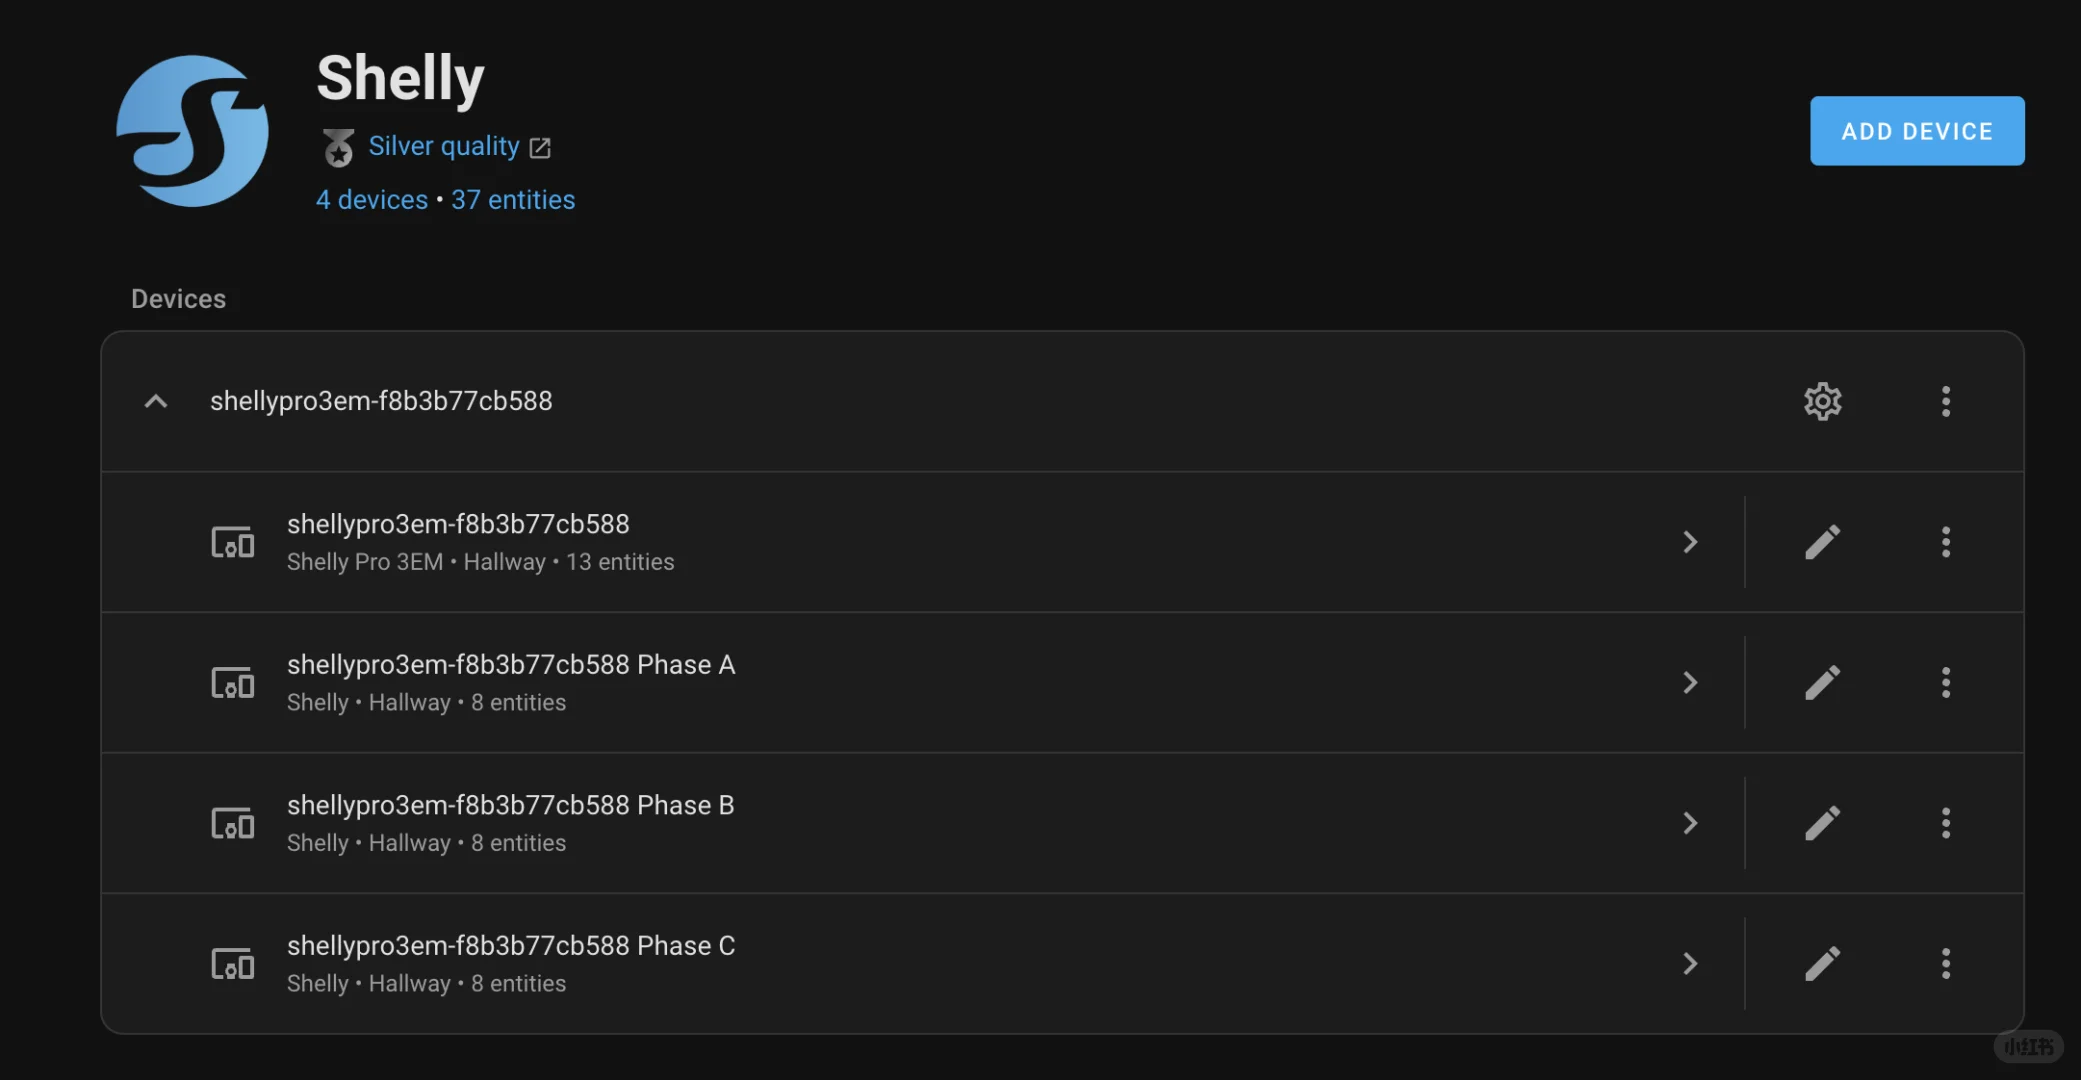Edit the Shelly Pro 3EM device name
Image resolution: width=2081 pixels, height=1080 pixels.
(1822, 542)
